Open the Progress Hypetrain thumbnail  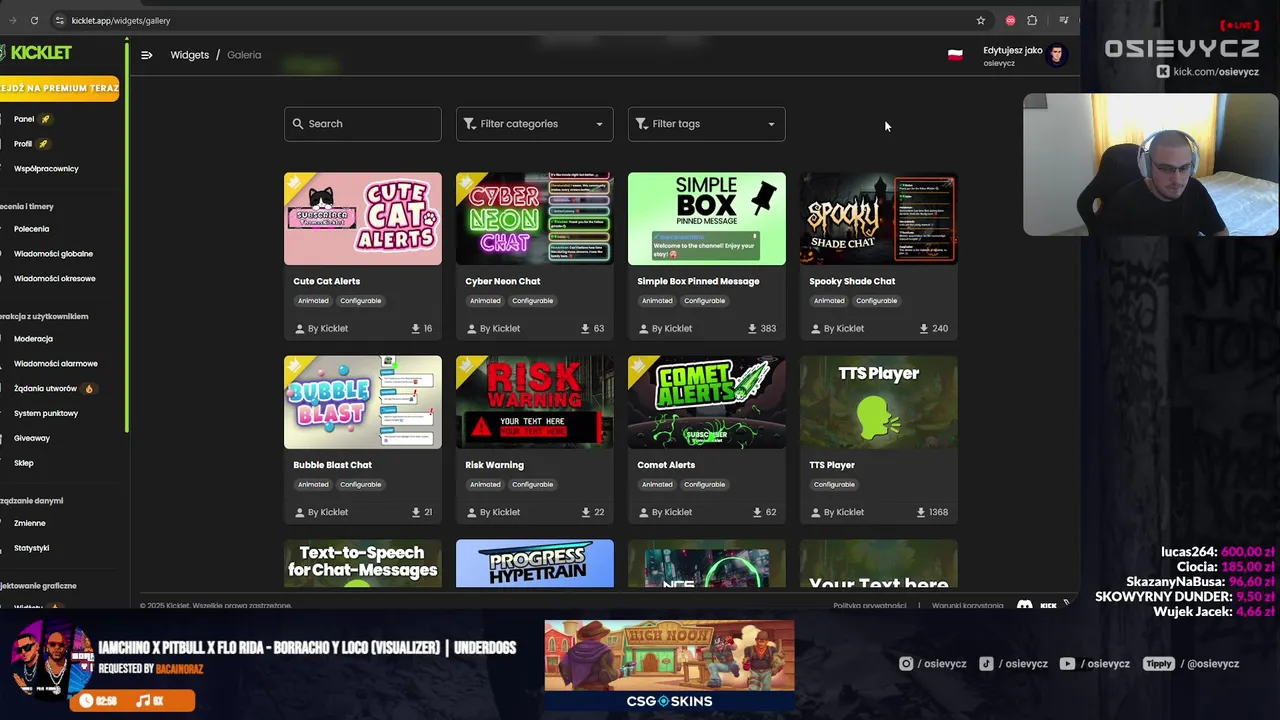[535, 564]
